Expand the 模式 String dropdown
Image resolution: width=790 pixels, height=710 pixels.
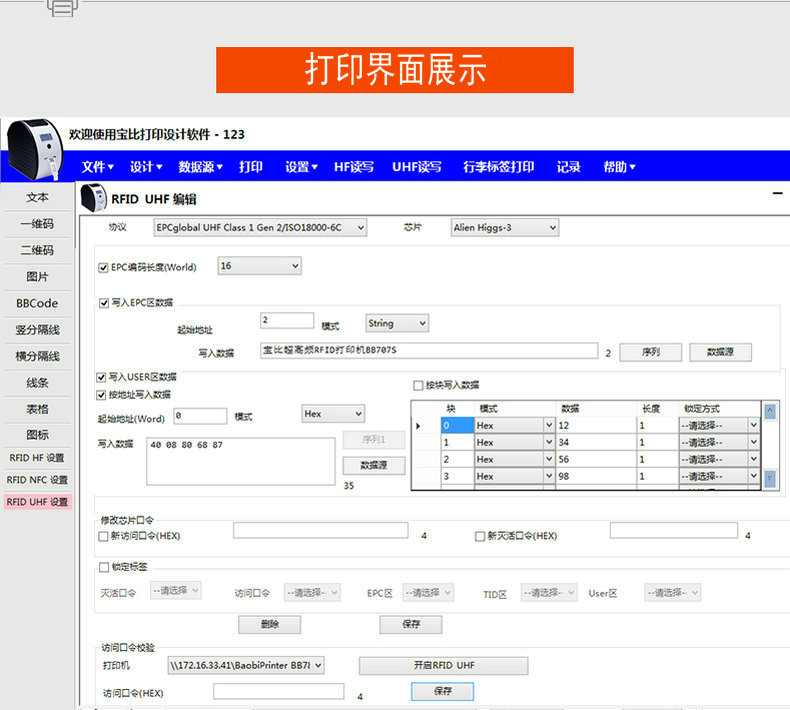point(396,323)
